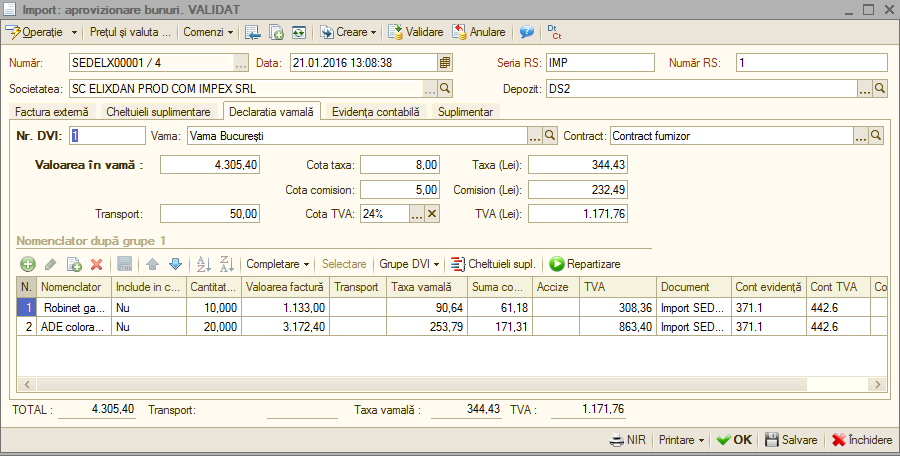900x456 pixels.
Task: Click the search icon beside Societatea
Action: click(445, 88)
